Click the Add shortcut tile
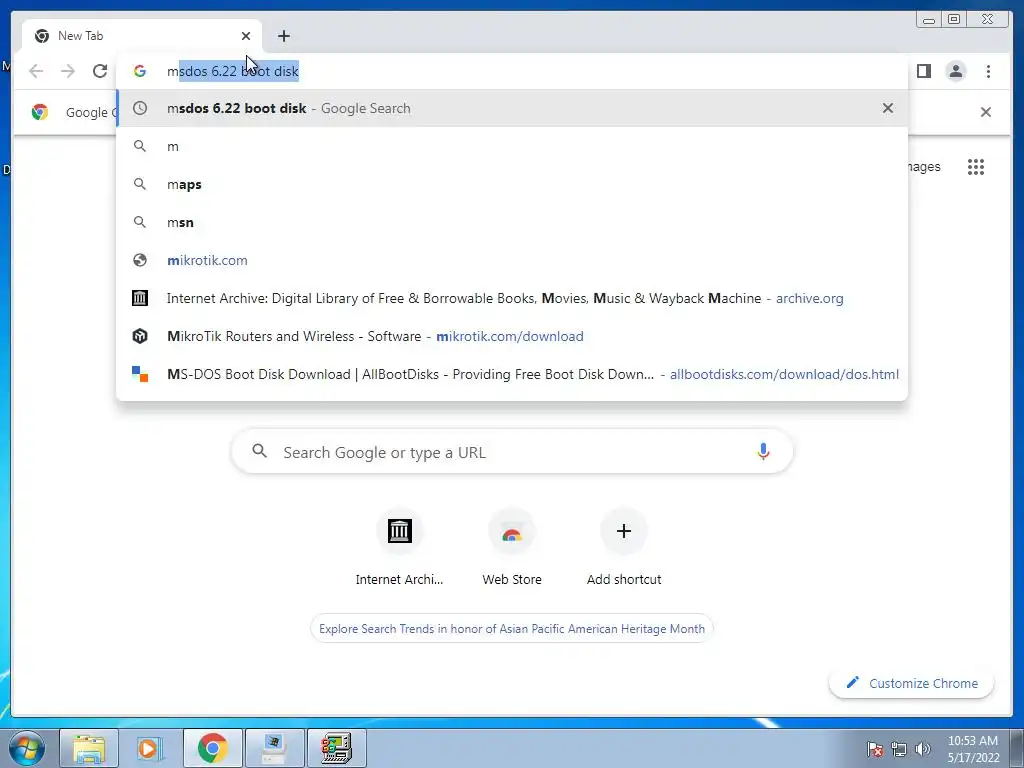Image resolution: width=1024 pixels, height=768 pixels. pyautogui.click(x=624, y=547)
